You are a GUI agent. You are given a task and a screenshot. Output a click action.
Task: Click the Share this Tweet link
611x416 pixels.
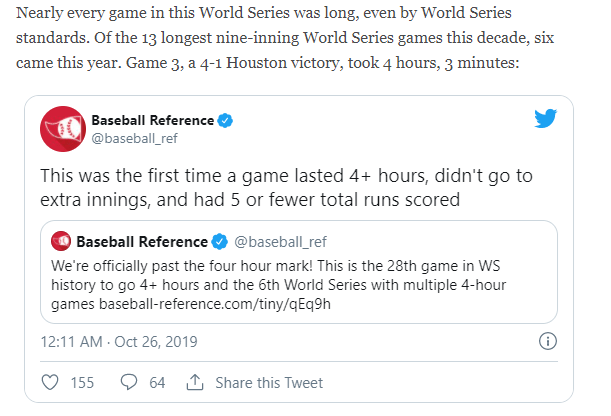click(268, 382)
